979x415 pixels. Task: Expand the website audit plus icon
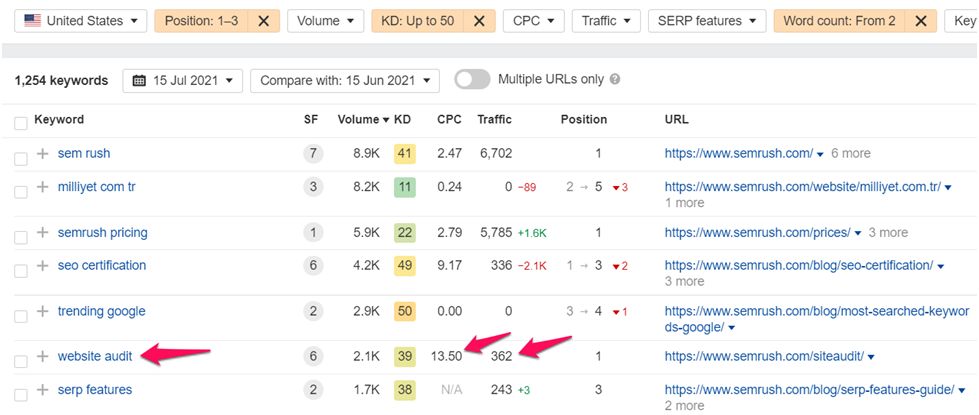pos(42,356)
